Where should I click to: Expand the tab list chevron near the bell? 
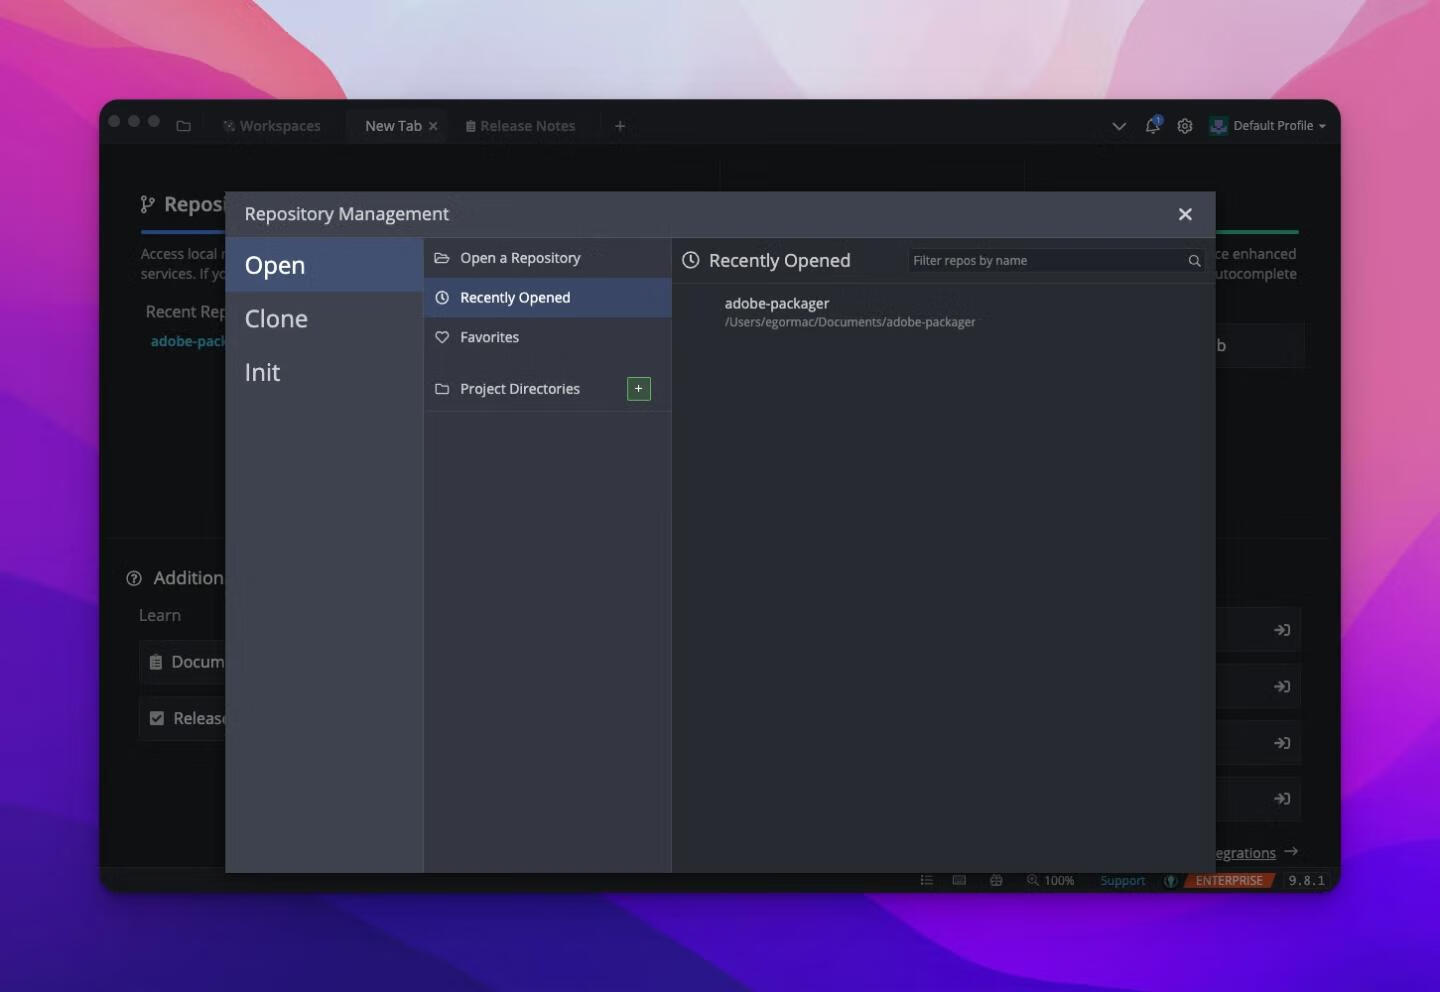pos(1119,126)
